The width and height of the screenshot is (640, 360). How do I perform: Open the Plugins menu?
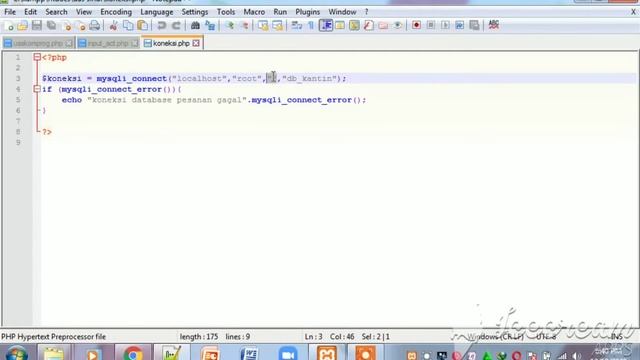(307, 12)
